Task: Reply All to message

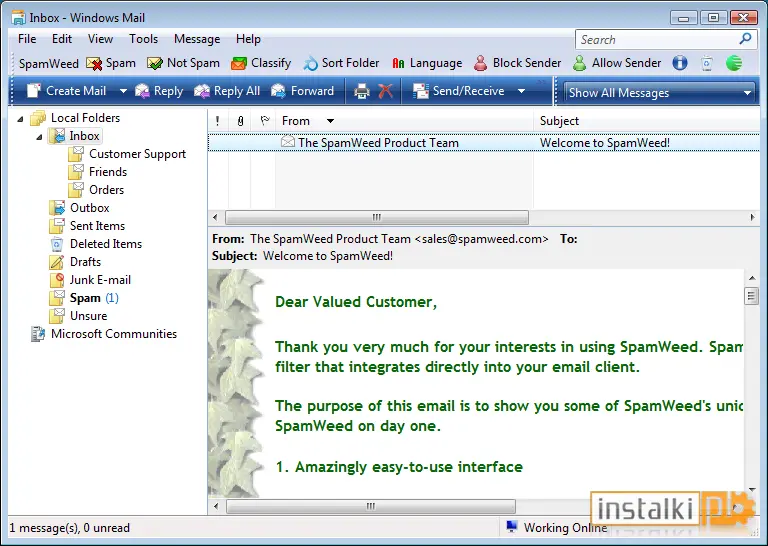Action: pyautogui.click(x=227, y=91)
